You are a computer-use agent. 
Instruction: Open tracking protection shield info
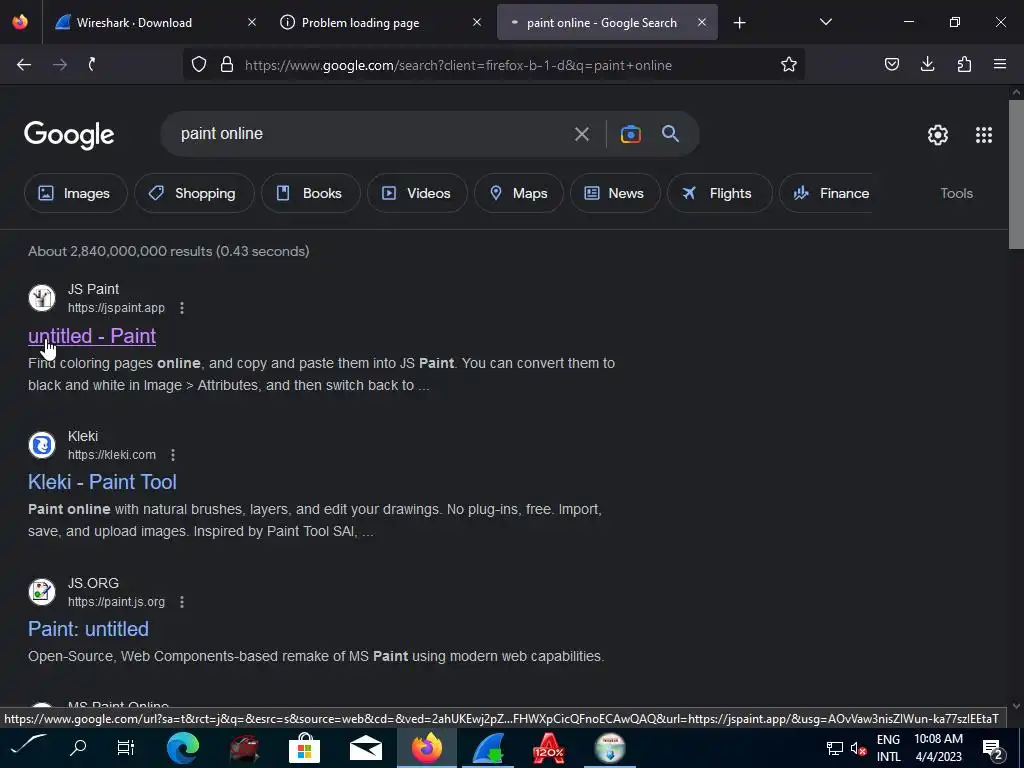click(x=199, y=65)
